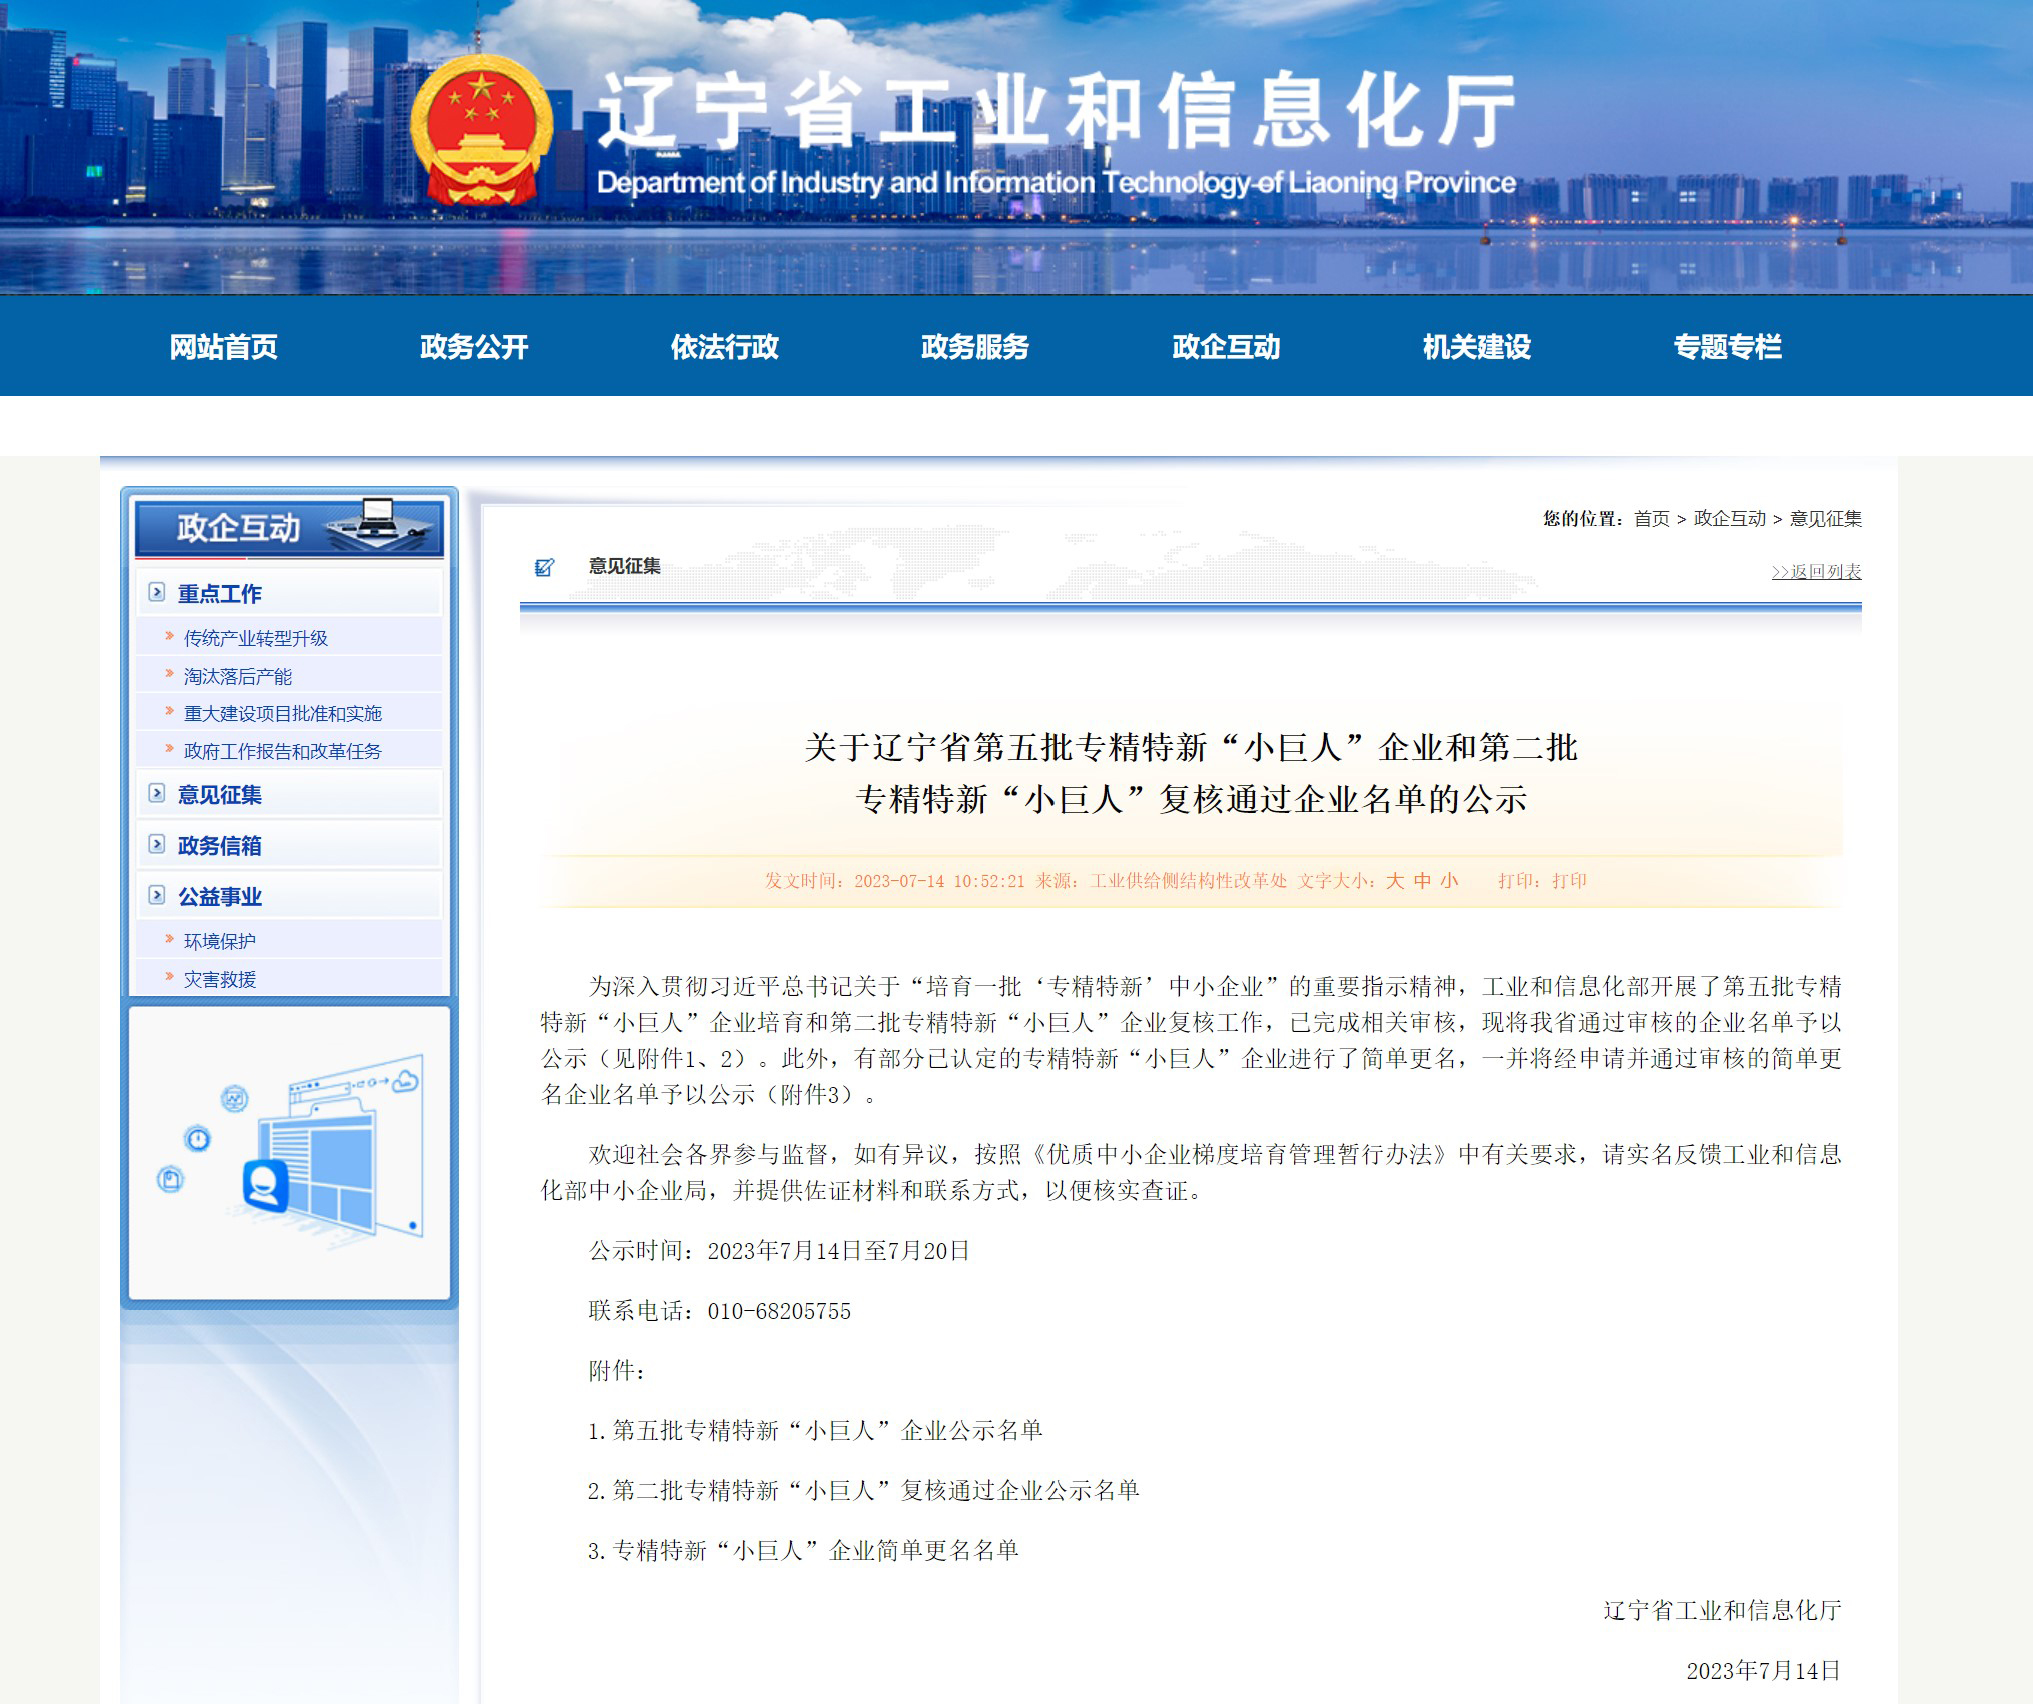The height and width of the screenshot is (1704, 2033).
Task: Expand the 重点工作 section
Action: tap(219, 592)
